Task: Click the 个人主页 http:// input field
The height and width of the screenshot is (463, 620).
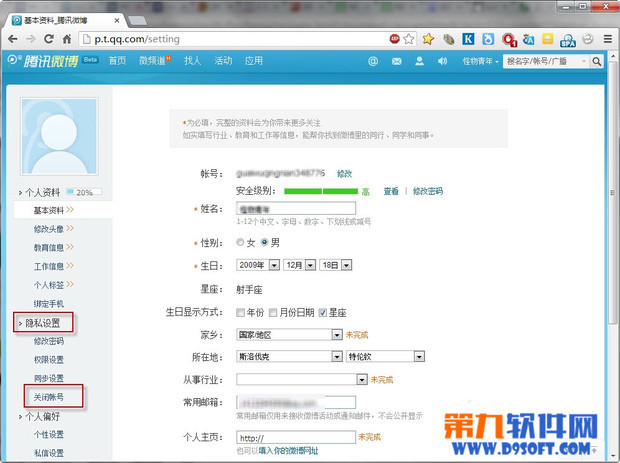Action: coord(296,437)
